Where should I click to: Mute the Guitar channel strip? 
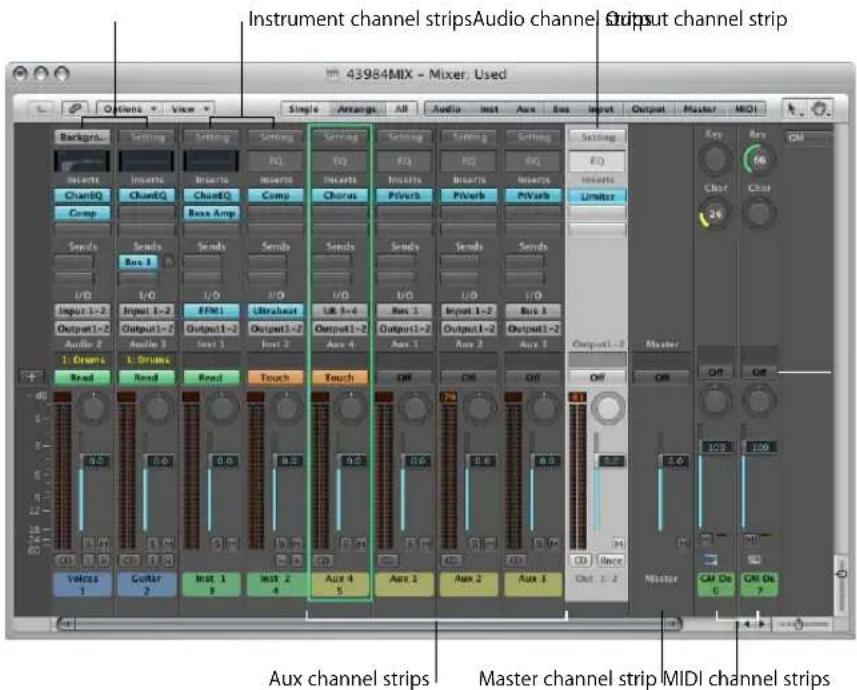pos(168,543)
